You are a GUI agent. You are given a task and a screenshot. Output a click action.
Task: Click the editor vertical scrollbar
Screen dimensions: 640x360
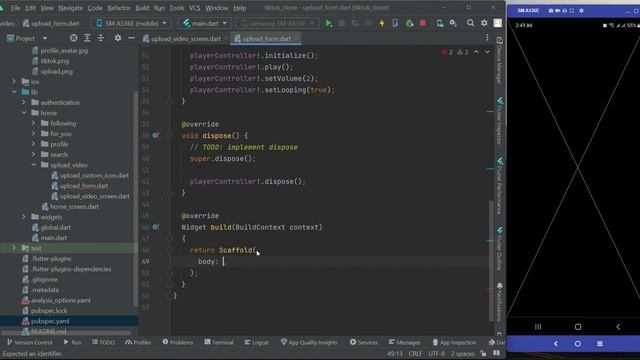pos(491,261)
